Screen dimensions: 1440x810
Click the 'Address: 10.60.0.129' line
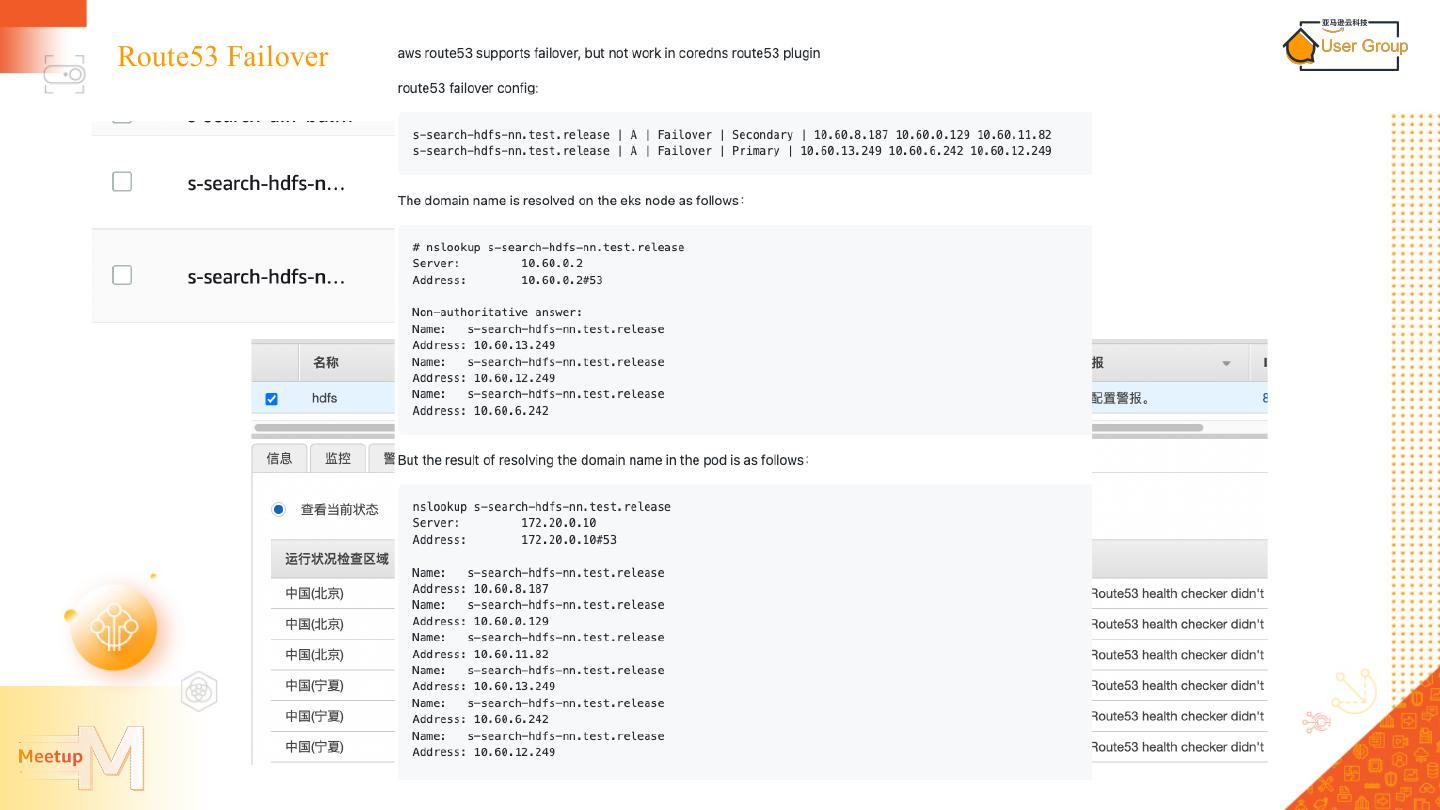(480, 621)
